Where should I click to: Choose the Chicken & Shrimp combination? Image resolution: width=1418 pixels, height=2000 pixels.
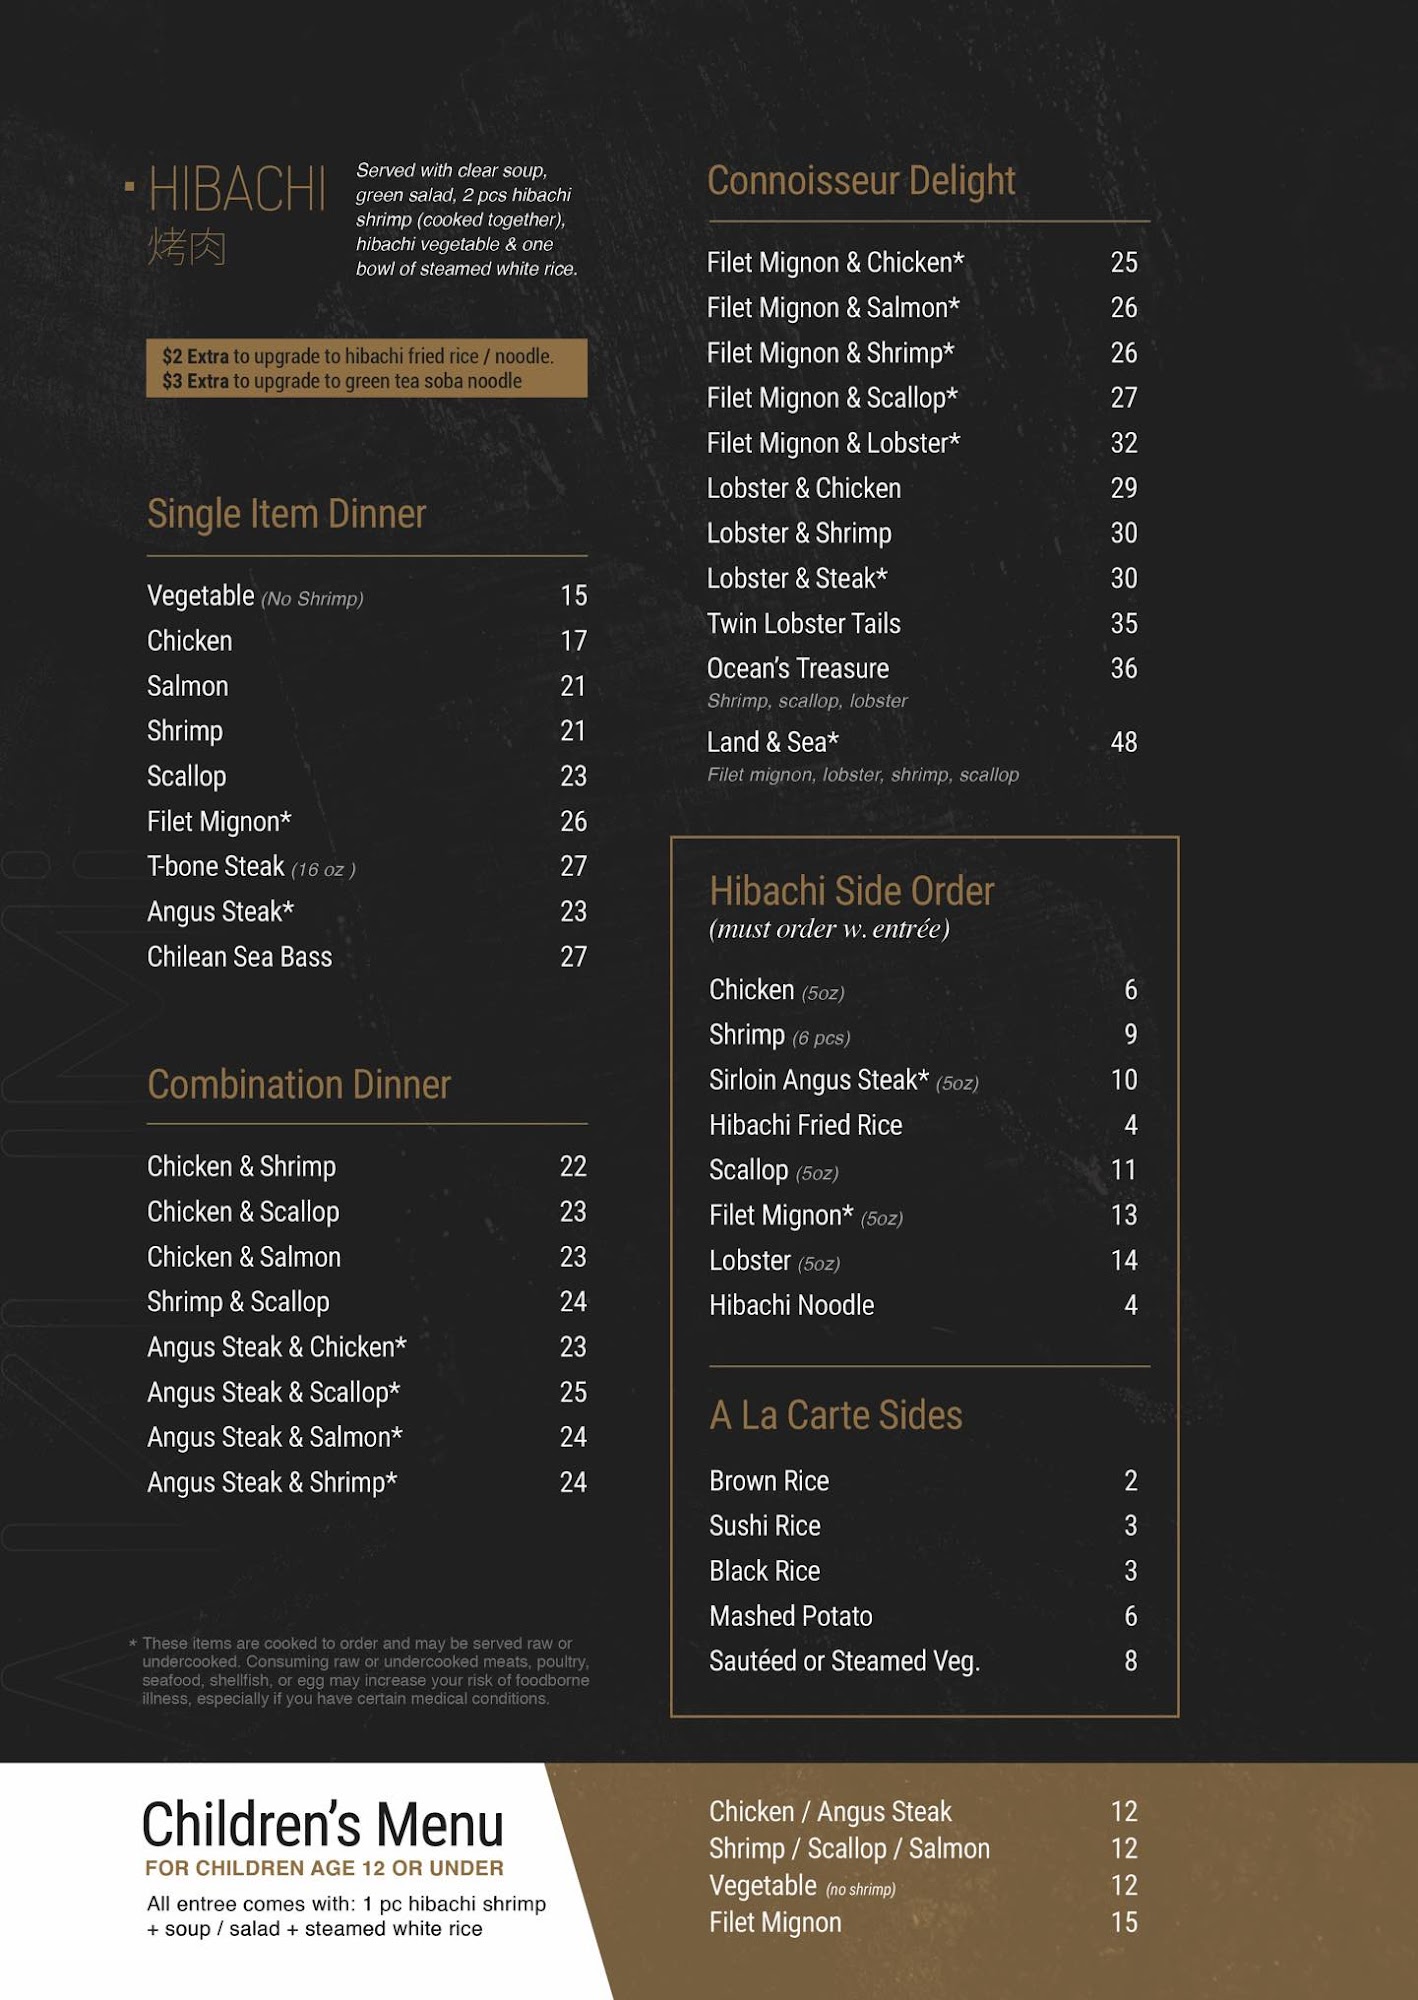(x=242, y=1167)
